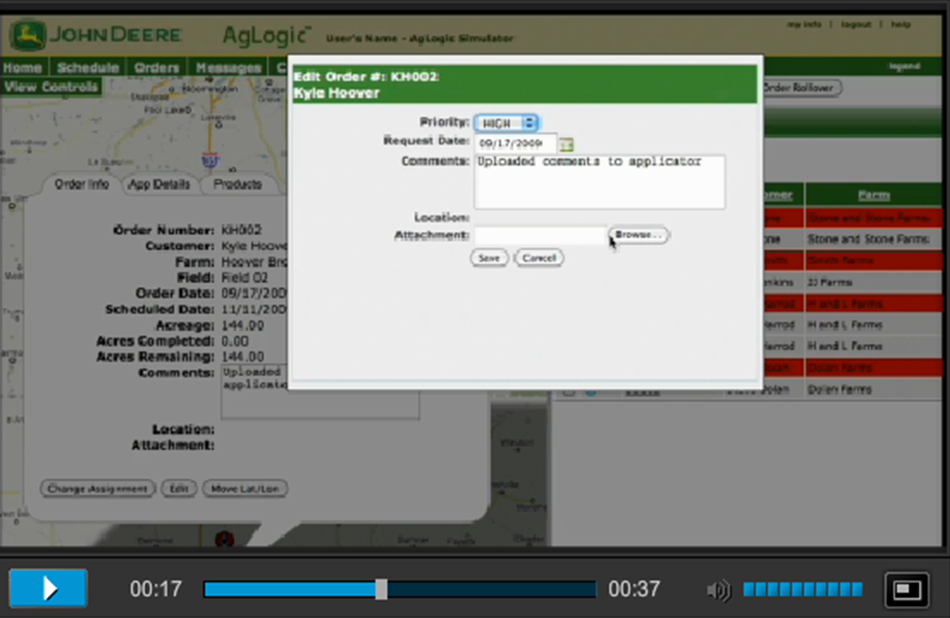The image size is (950, 618).
Task: Open the Messages menu
Action: 228,68
